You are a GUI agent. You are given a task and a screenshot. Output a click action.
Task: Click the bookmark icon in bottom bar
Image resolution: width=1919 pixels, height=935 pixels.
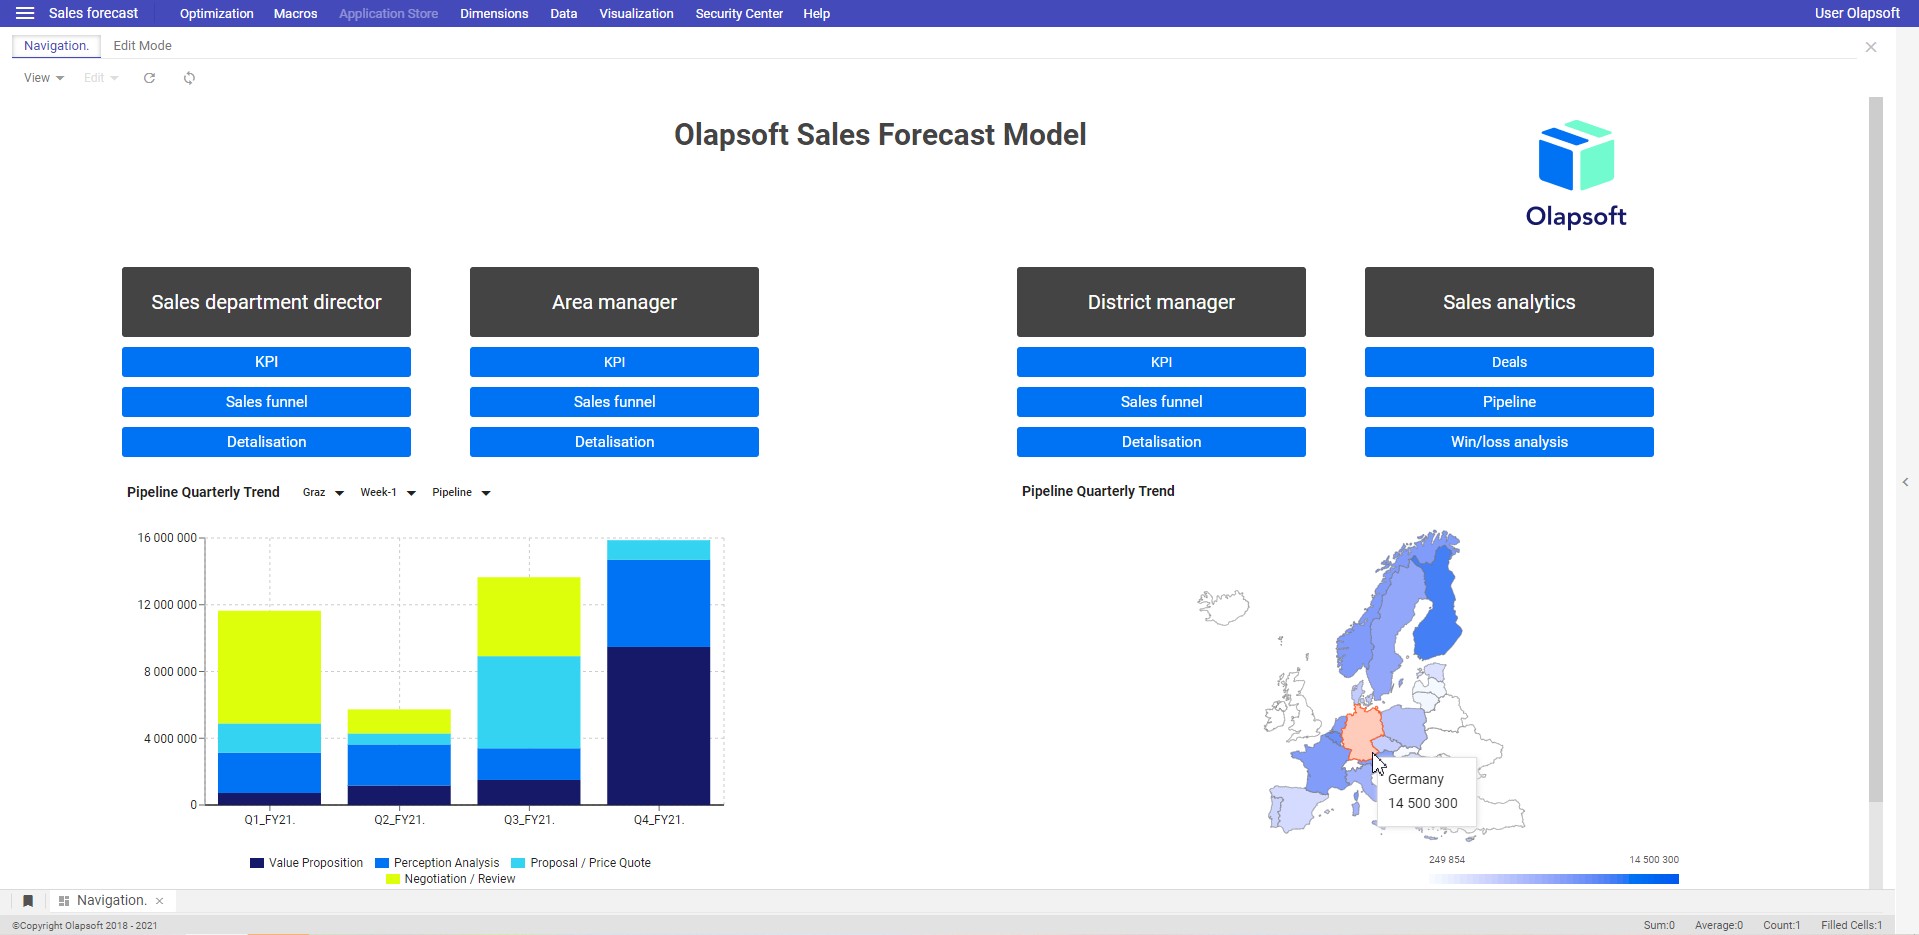pos(28,901)
